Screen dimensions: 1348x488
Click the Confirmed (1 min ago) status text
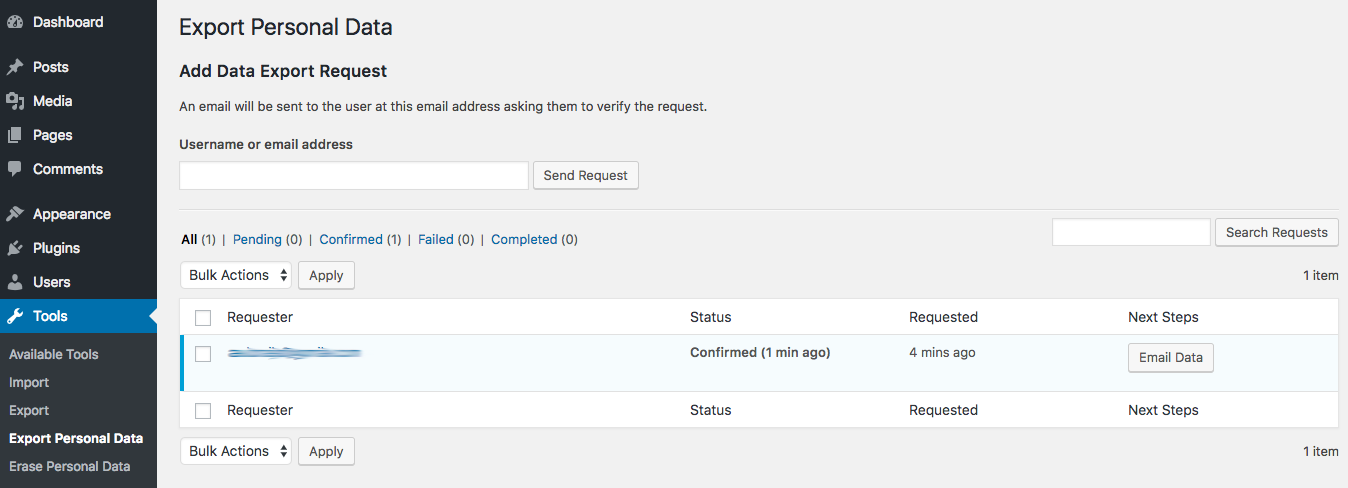click(760, 353)
